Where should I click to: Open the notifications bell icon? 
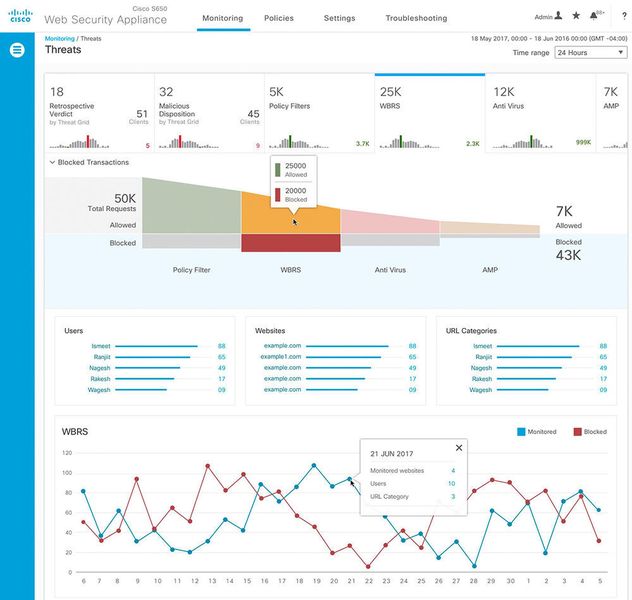click(x=594, y=16)
